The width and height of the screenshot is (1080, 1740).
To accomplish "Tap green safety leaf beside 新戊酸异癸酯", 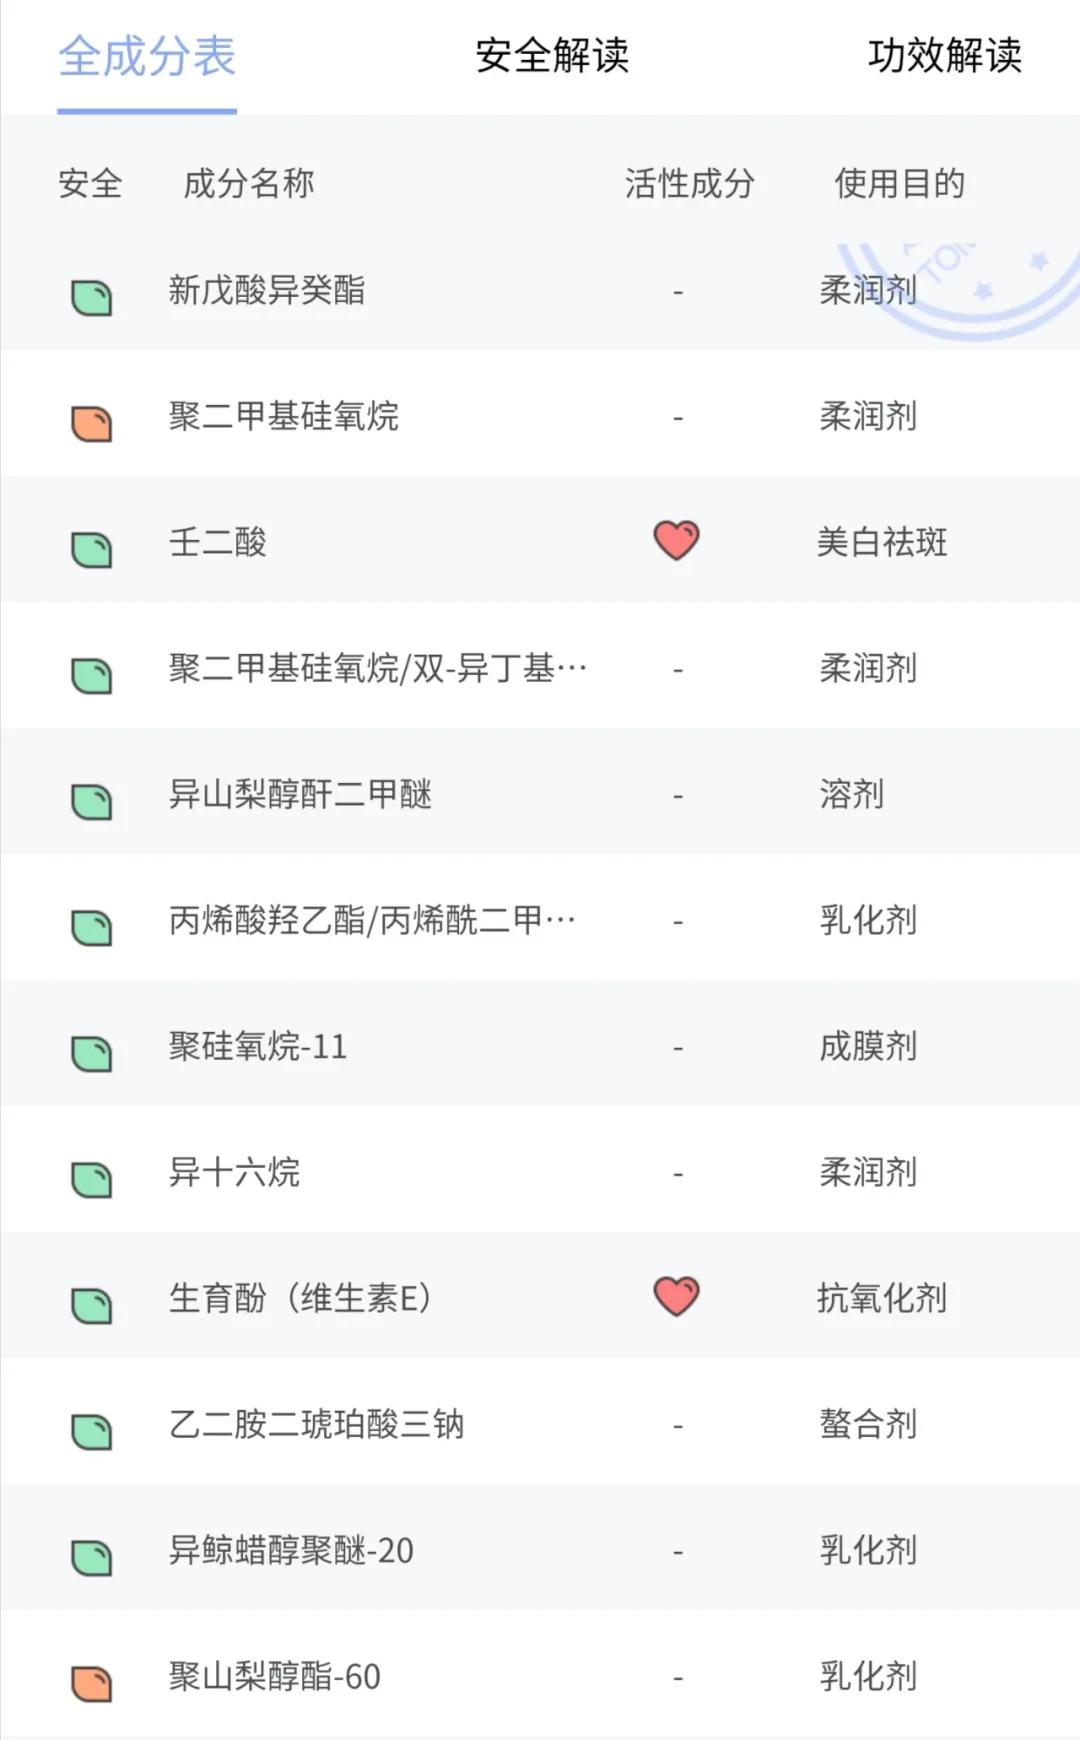I will (91, 297).
